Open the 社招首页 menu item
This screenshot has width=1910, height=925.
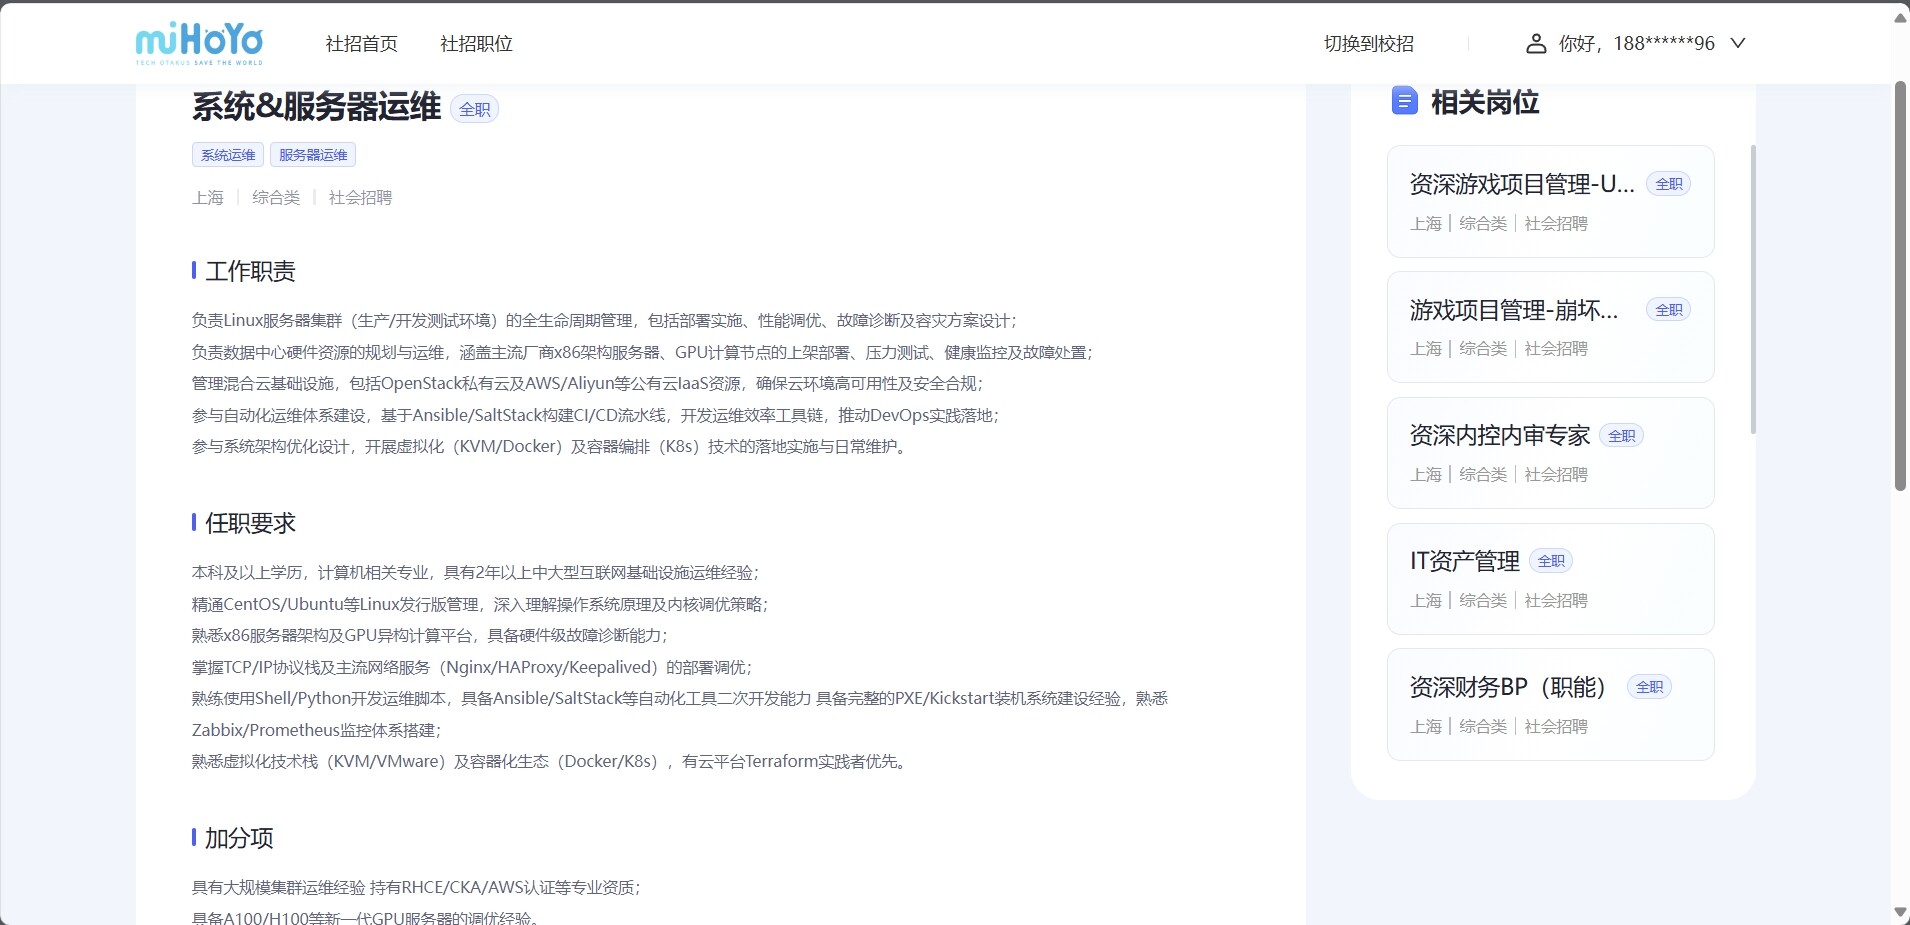point(361,44)
